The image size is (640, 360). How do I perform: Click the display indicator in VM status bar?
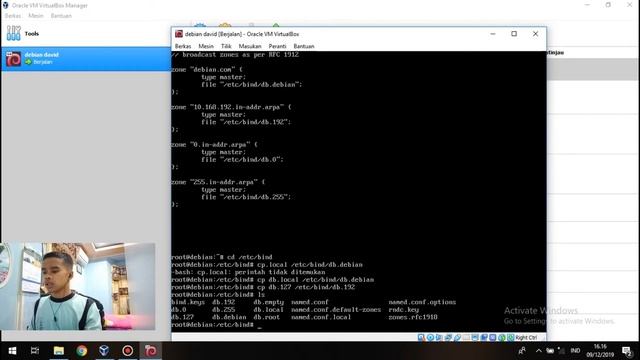pyautogui.click(x=475, y=338)
